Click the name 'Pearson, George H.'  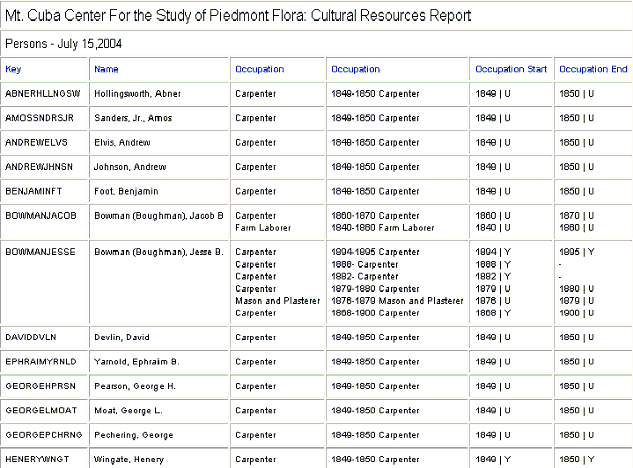[x=135, y=386]
